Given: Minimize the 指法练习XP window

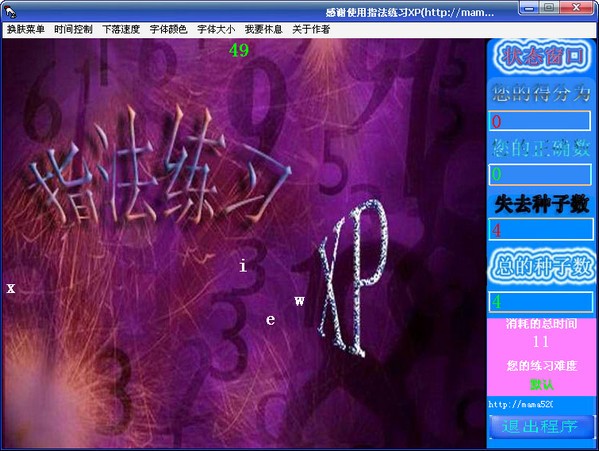Looking at the screenshot, I should pos(529,8).
